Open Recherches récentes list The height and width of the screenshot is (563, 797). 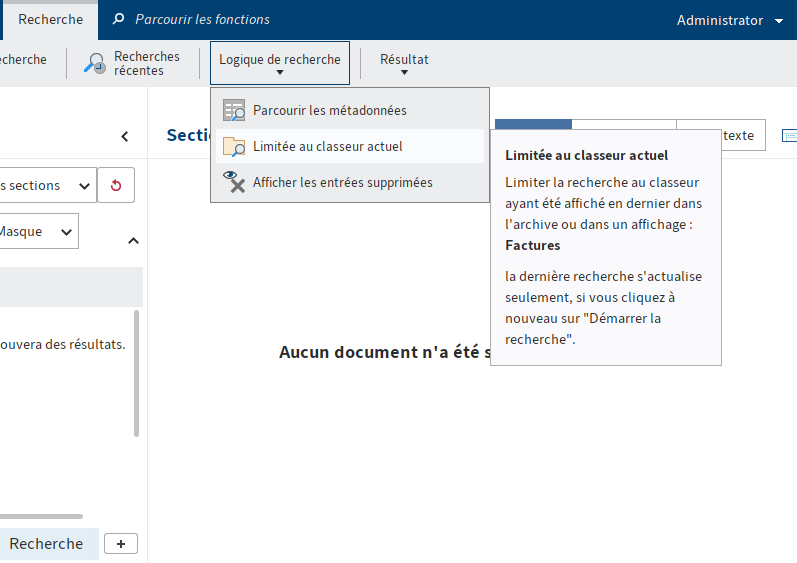tap(132, 64)
